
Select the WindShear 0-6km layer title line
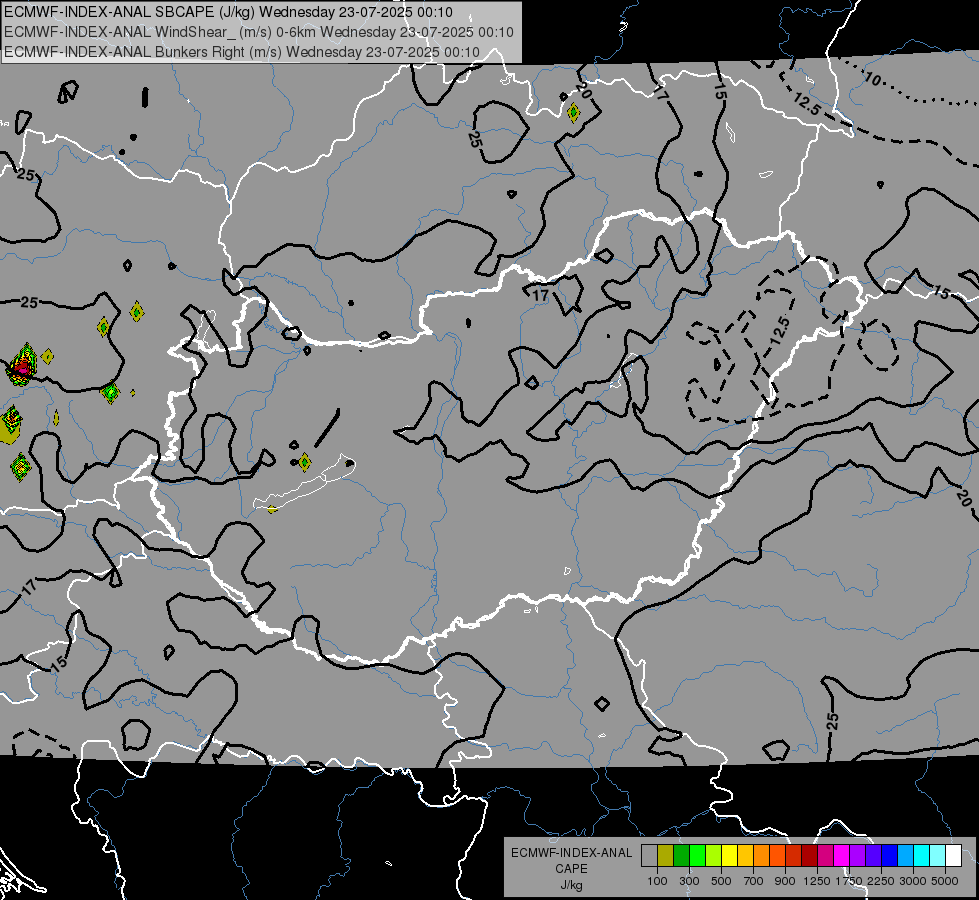click(258, 32)
